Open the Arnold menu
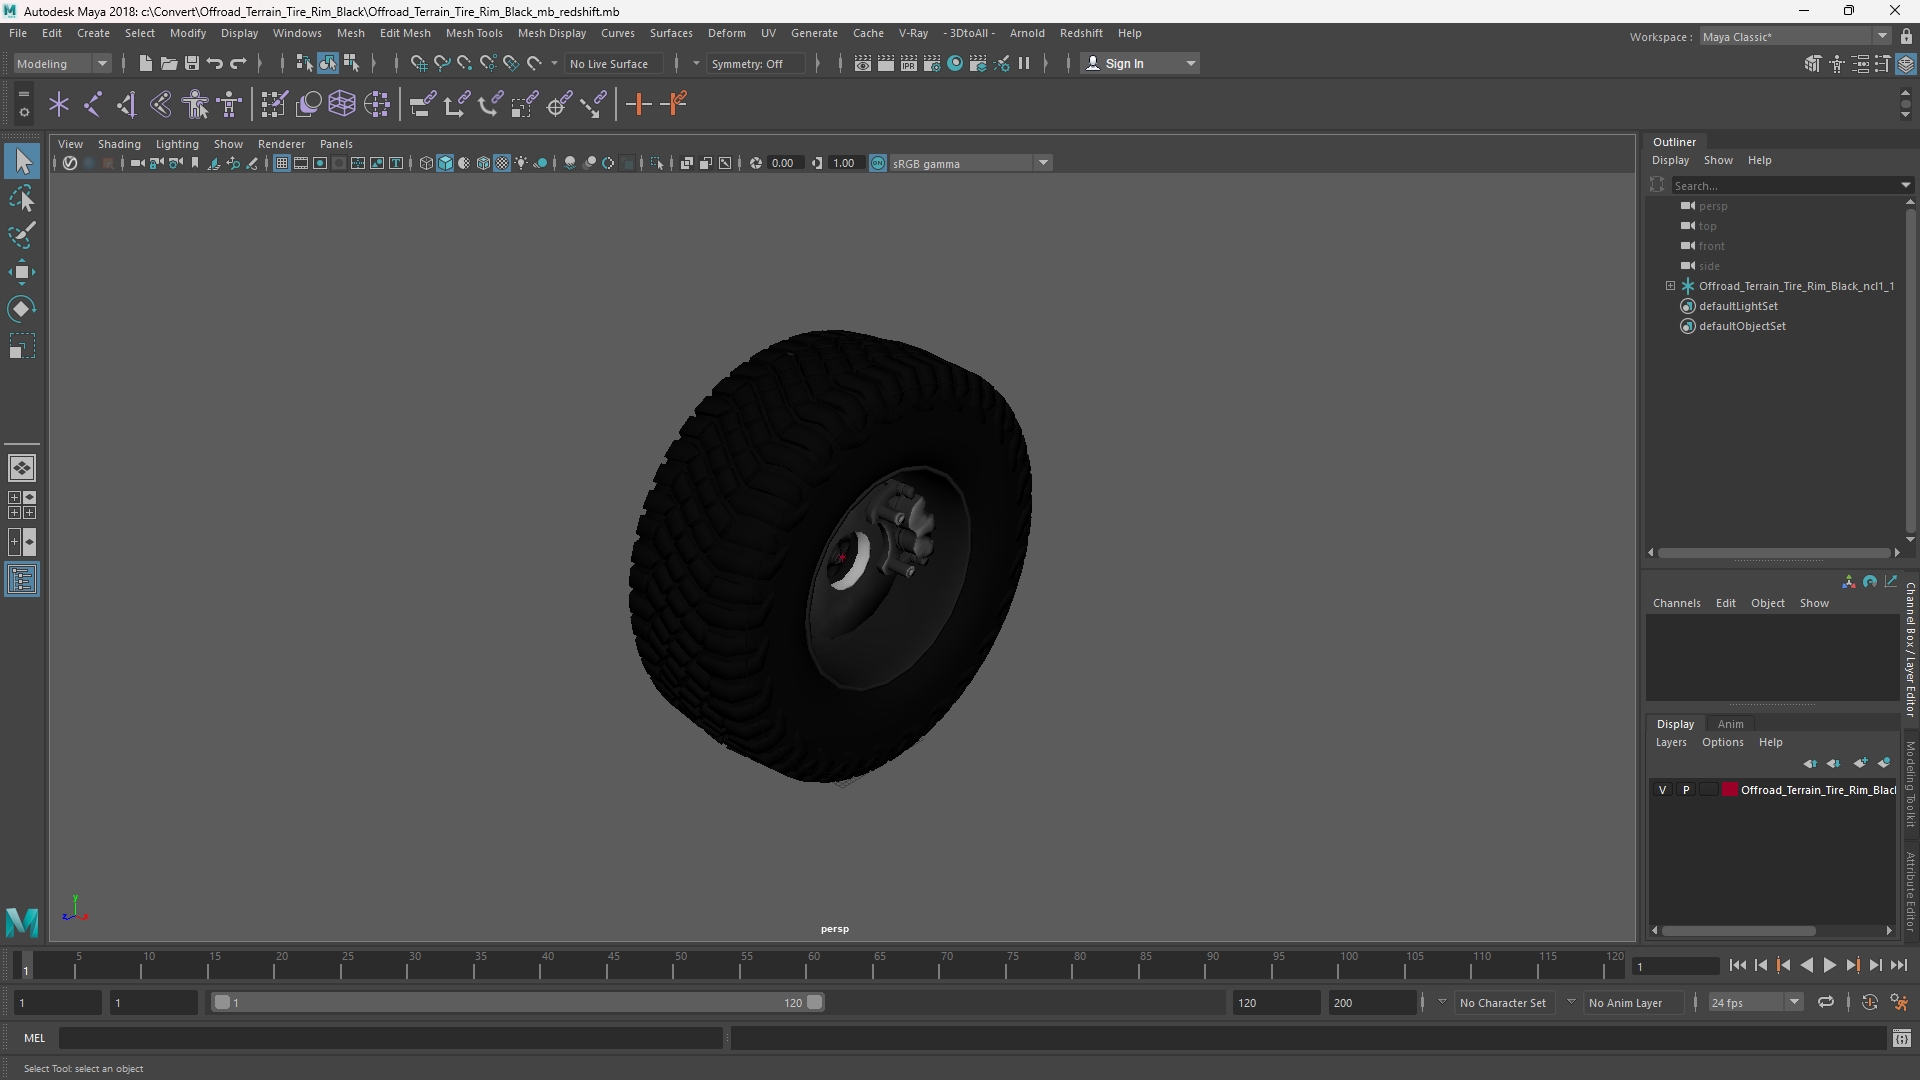1920x1080 pixels. click(x=1027, y=33)
